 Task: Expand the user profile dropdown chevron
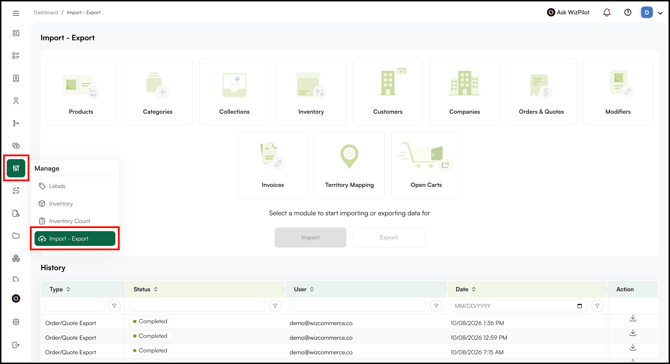click(660, 13)
